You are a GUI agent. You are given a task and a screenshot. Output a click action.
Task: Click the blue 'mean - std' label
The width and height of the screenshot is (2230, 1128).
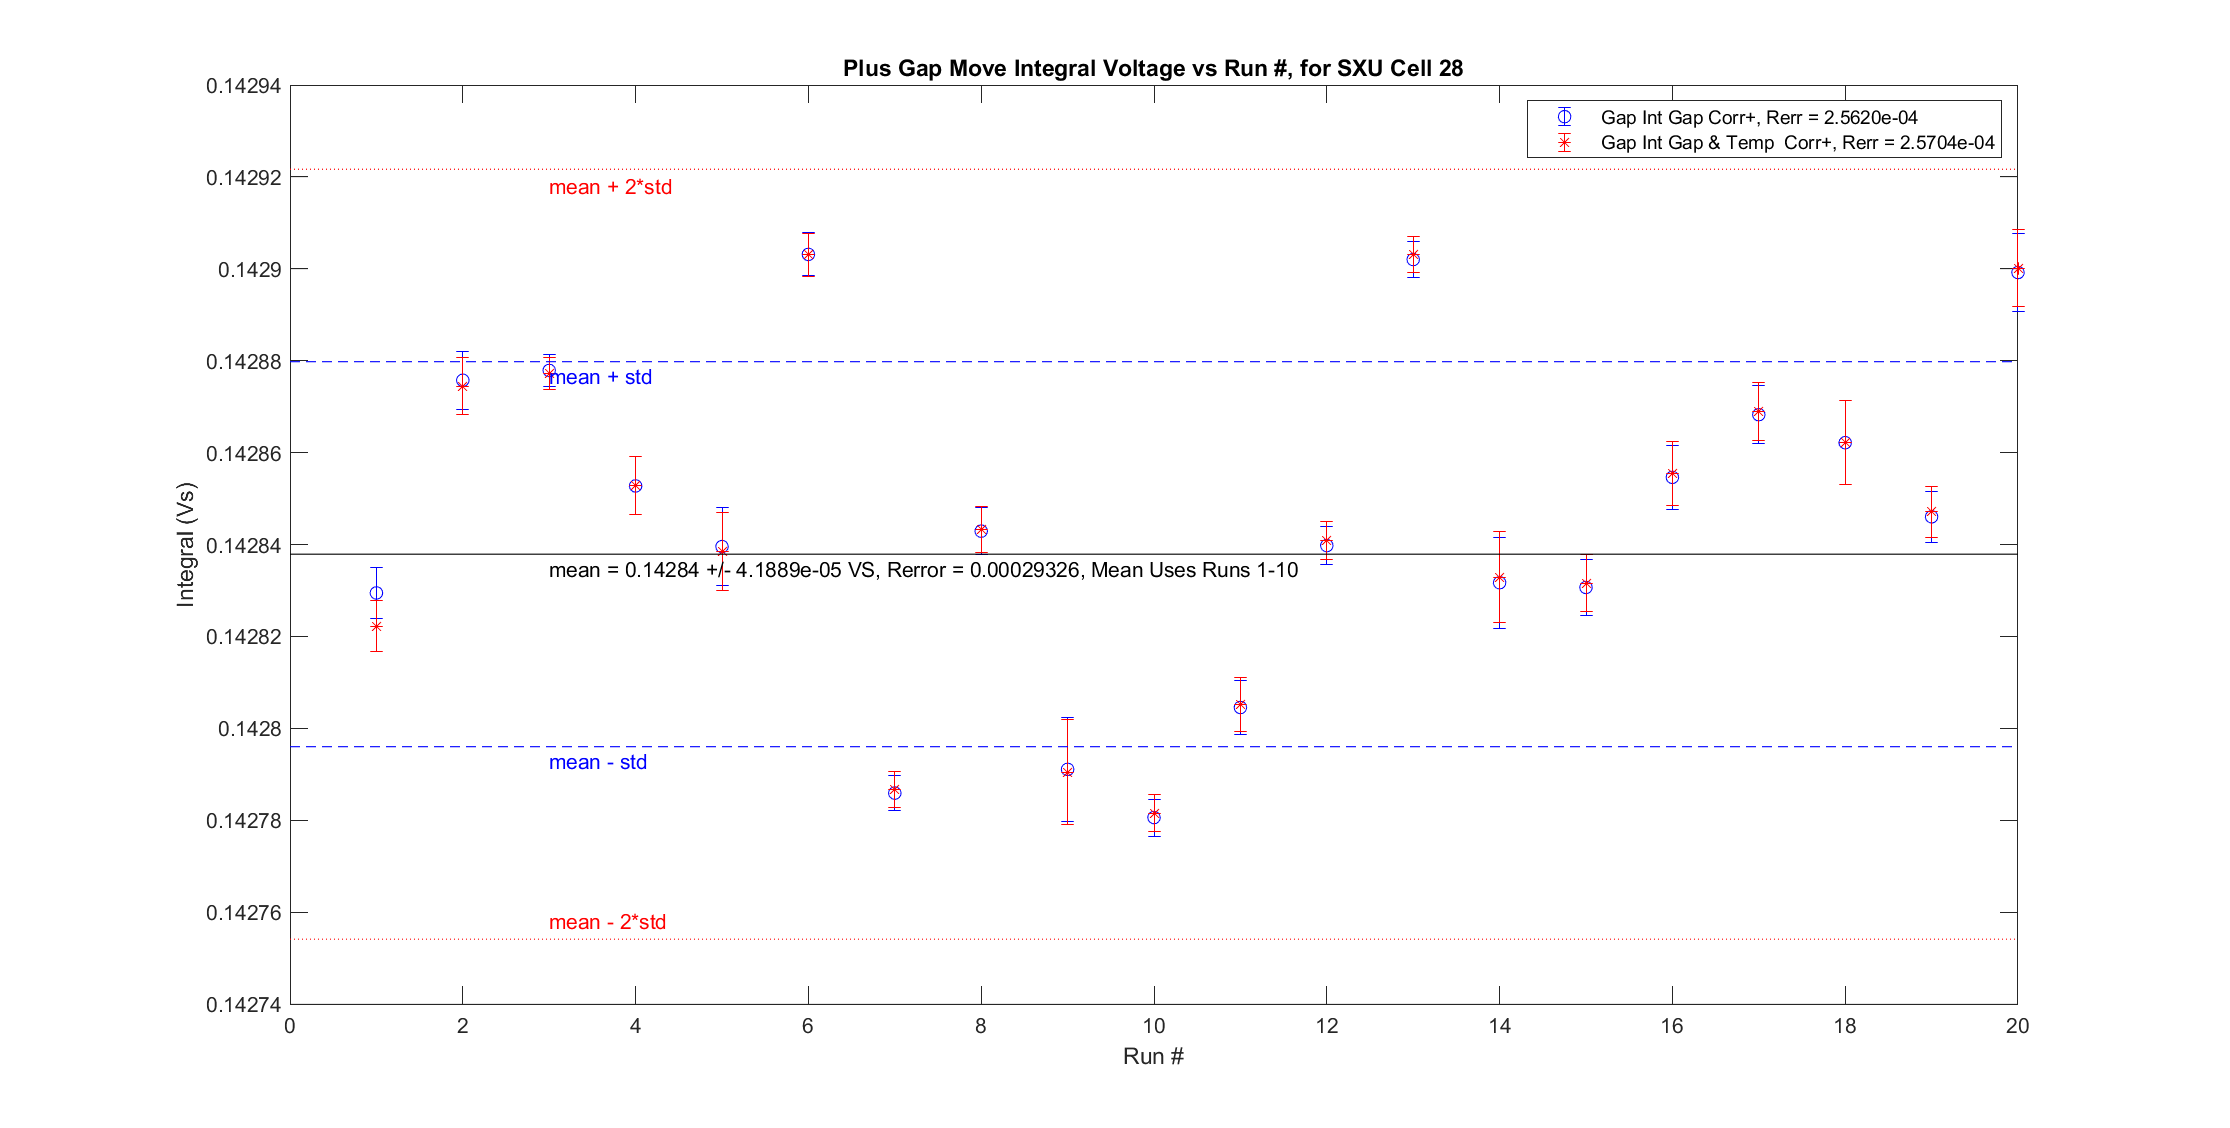coord(597,762)
